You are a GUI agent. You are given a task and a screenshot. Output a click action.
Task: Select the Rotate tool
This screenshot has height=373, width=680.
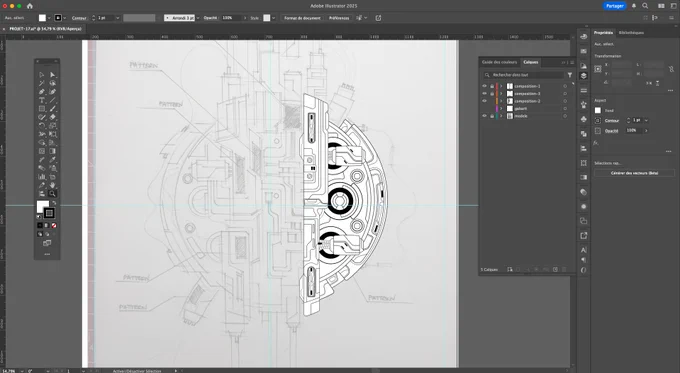pos(42,125)
